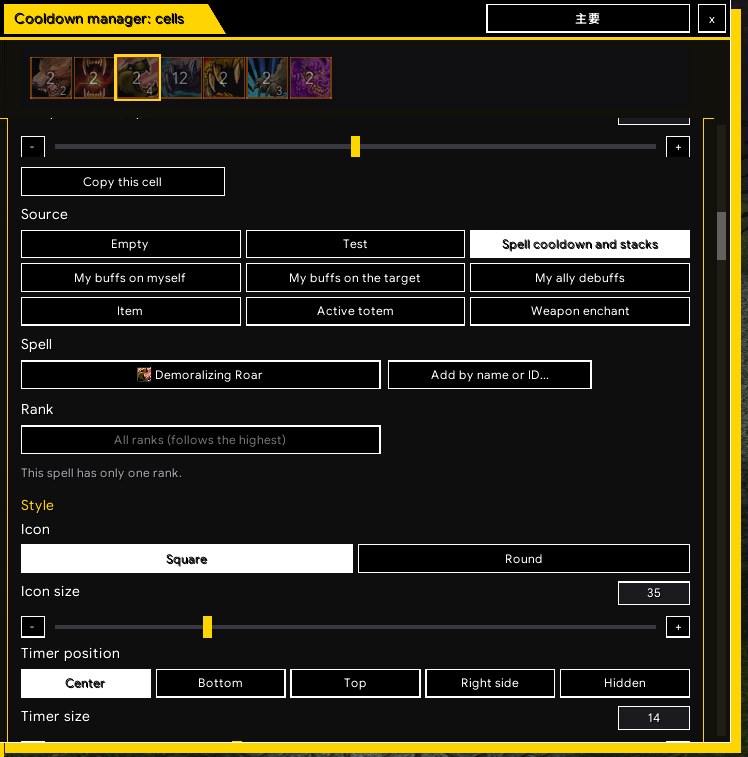Choose My ally debuffs source
This screenshot has width=748, height=757.
click(579, 278)
